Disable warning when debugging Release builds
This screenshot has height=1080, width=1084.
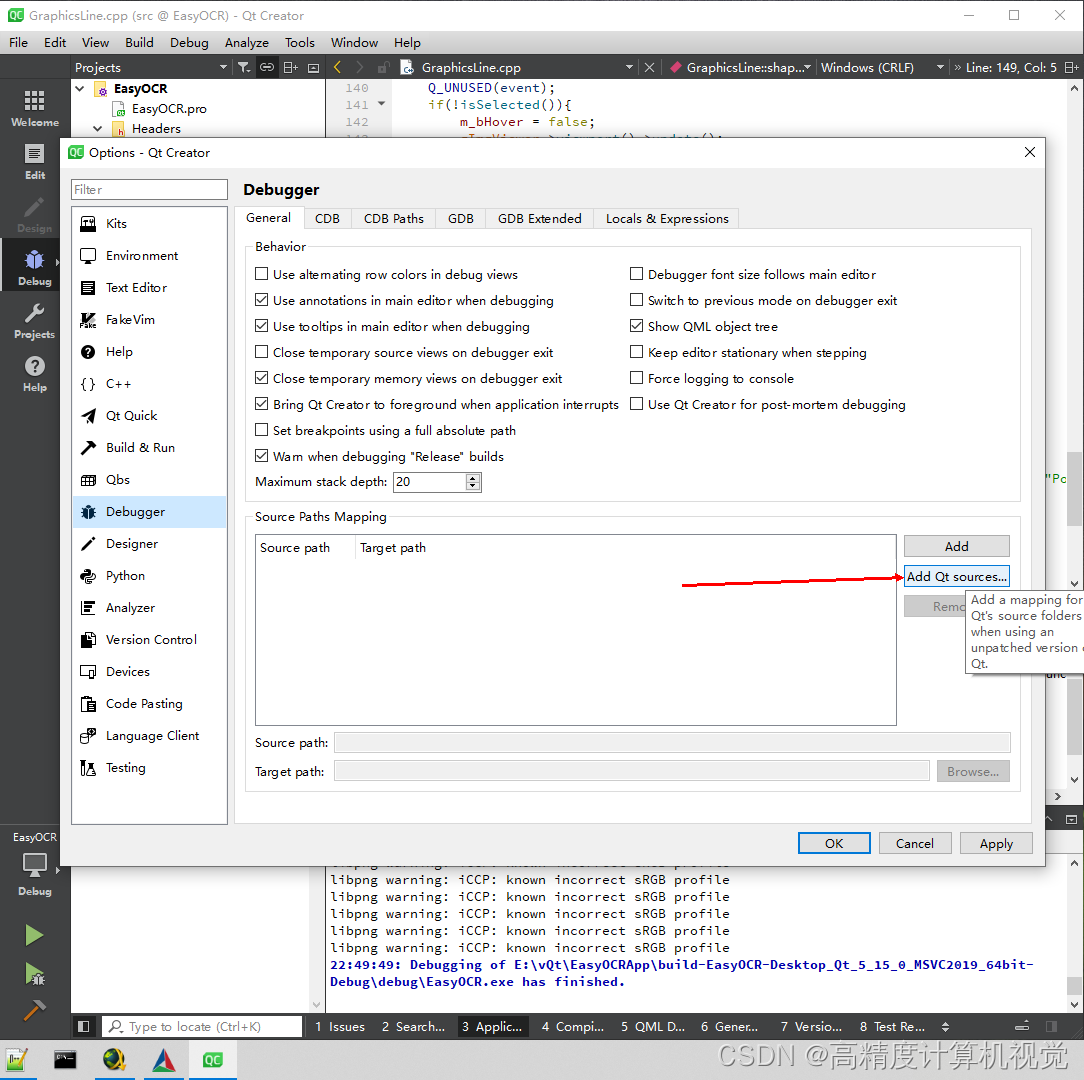[x=261, y=456]
